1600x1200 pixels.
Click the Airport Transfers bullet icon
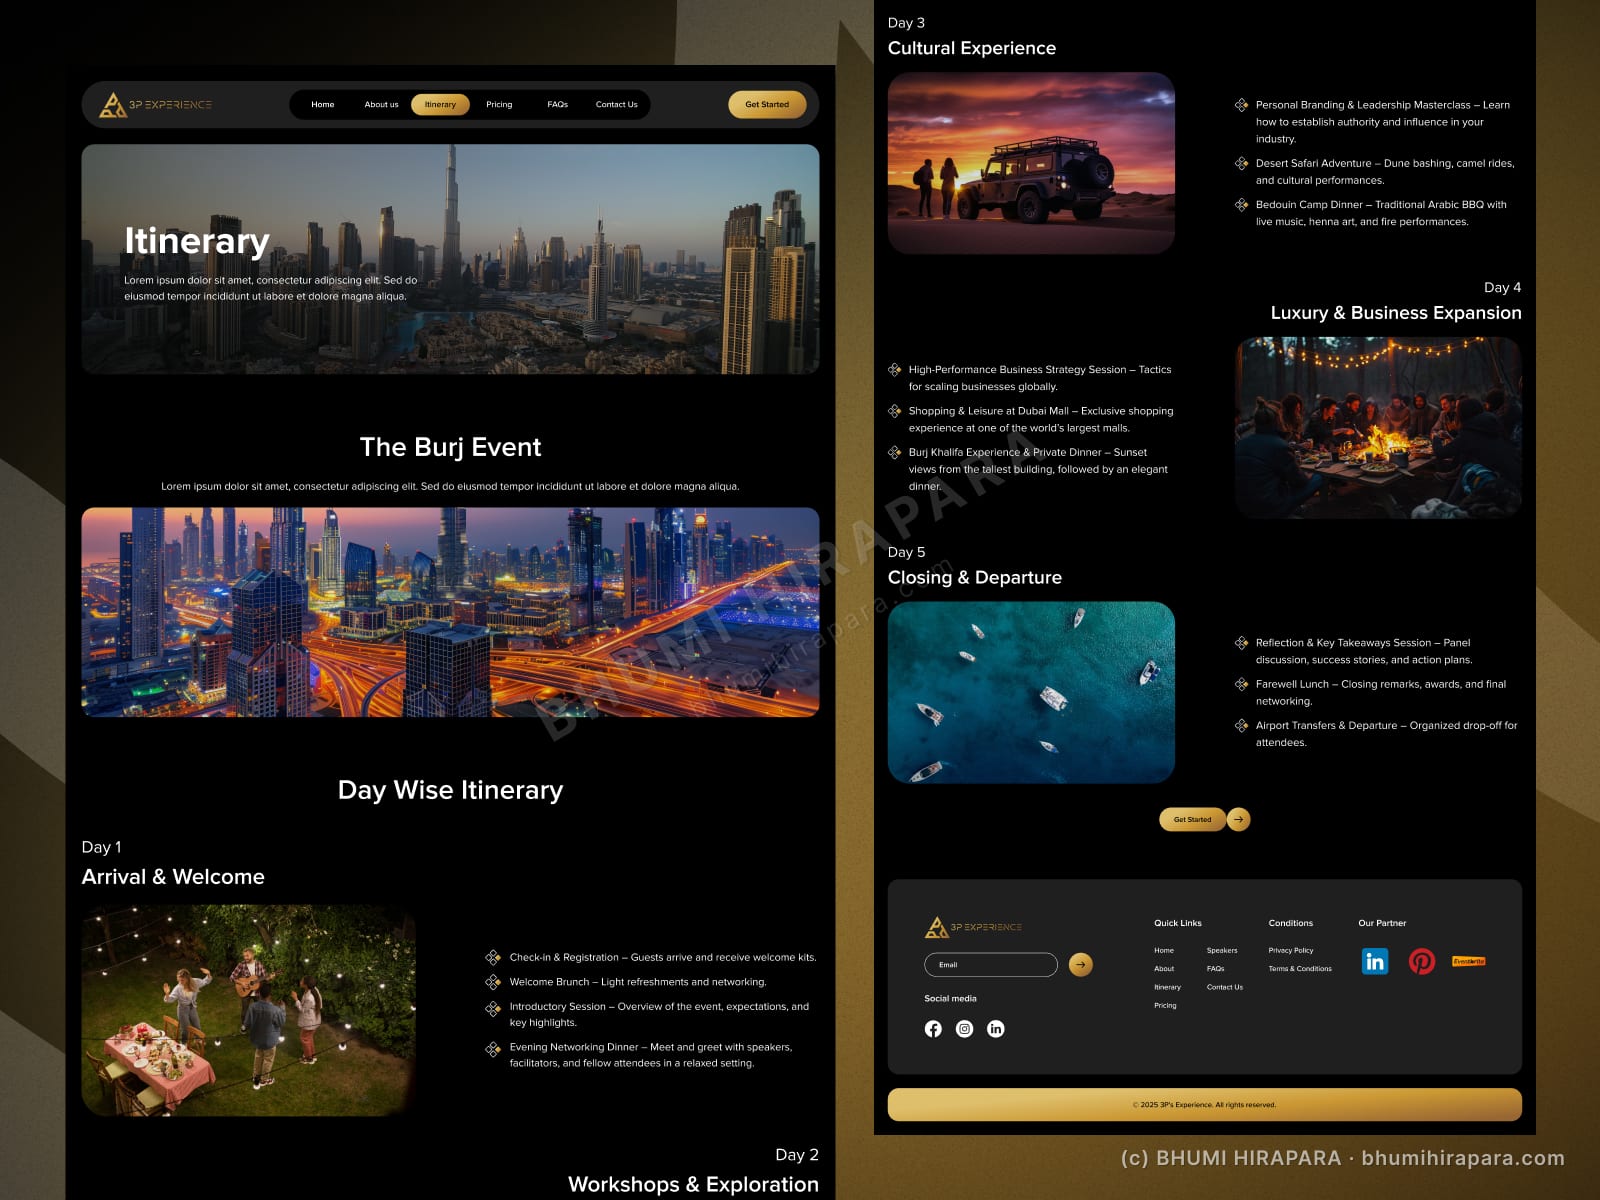pyautogui.click(x=1241, y=725)
